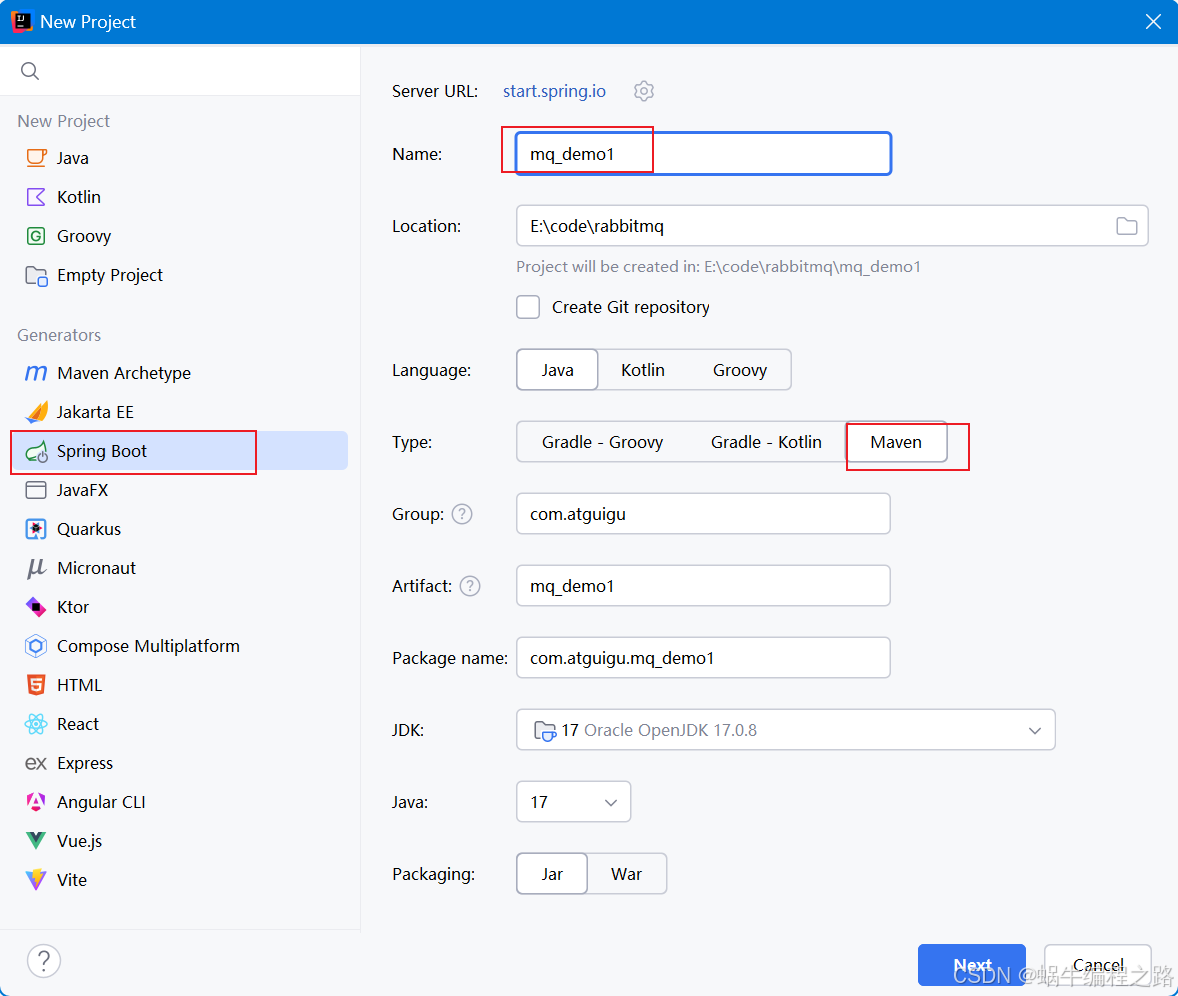Close the New Project dialog
The image size is (1178, 996).
tap(1153, 22)
